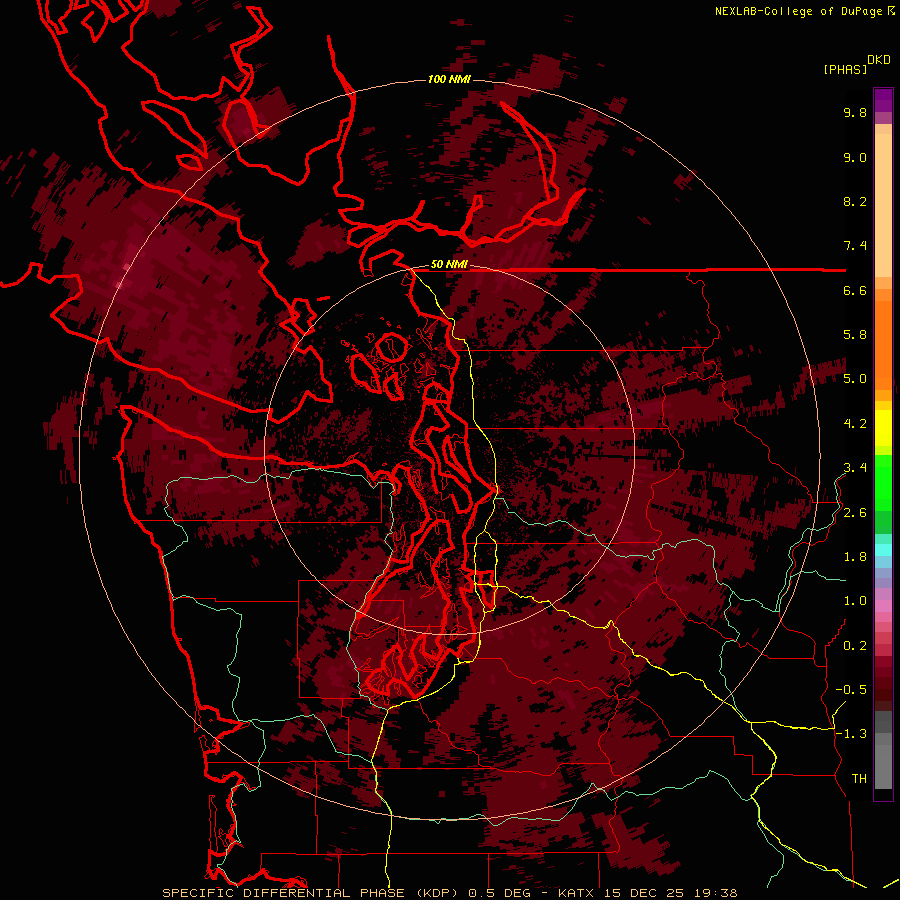Click the 1.8 value on color scale
The height and width of the screenshot is (900, 900).
pos(855,557)
